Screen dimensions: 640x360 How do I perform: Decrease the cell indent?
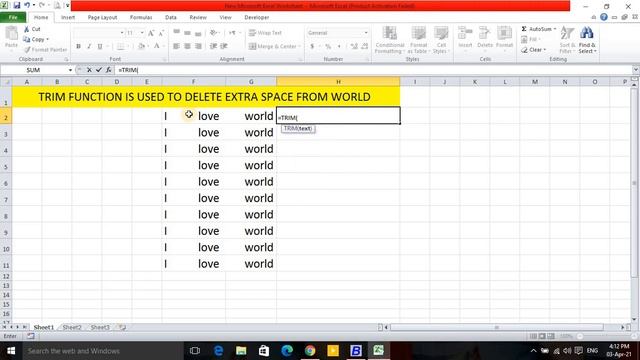coord(213,47)
